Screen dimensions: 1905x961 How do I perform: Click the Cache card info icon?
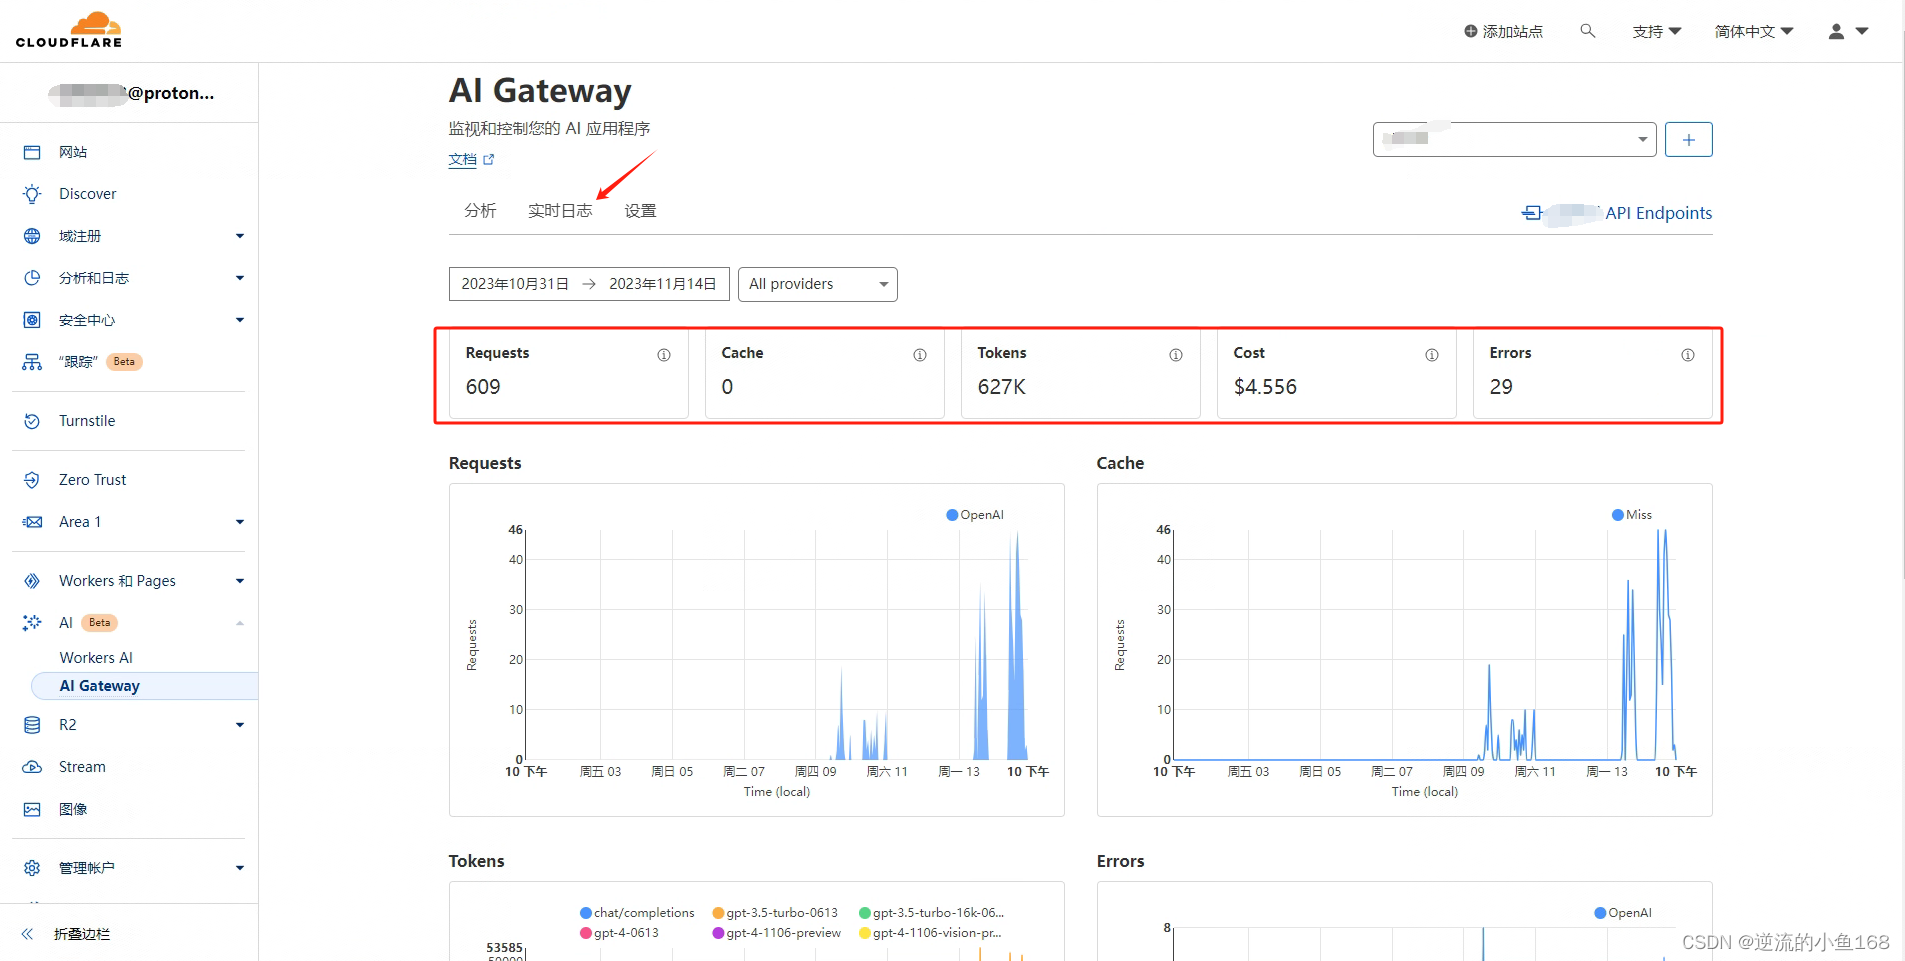coord(920,355)
